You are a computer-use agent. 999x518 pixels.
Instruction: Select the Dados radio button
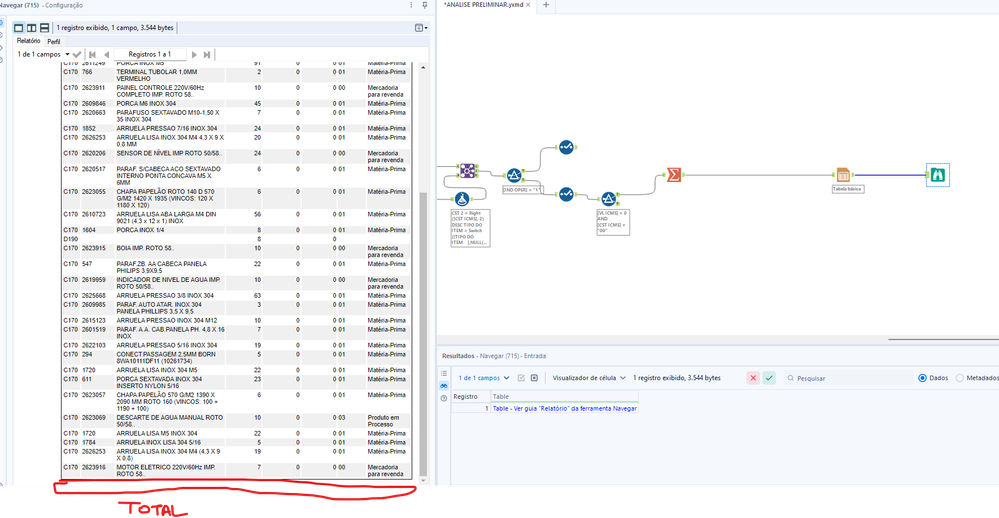click(922, 378)
